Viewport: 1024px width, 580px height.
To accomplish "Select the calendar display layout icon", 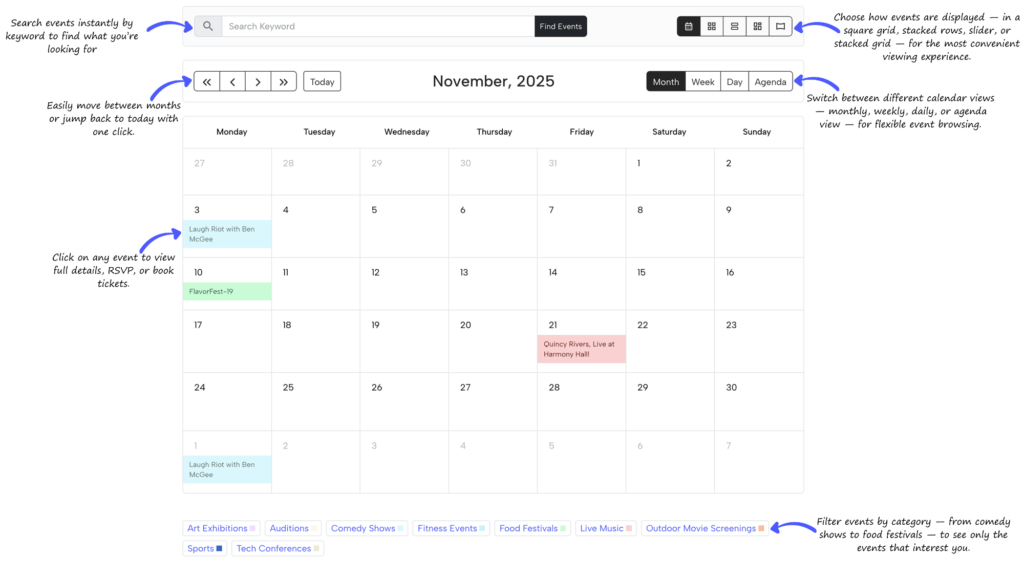I will click(x=688, y=27).
